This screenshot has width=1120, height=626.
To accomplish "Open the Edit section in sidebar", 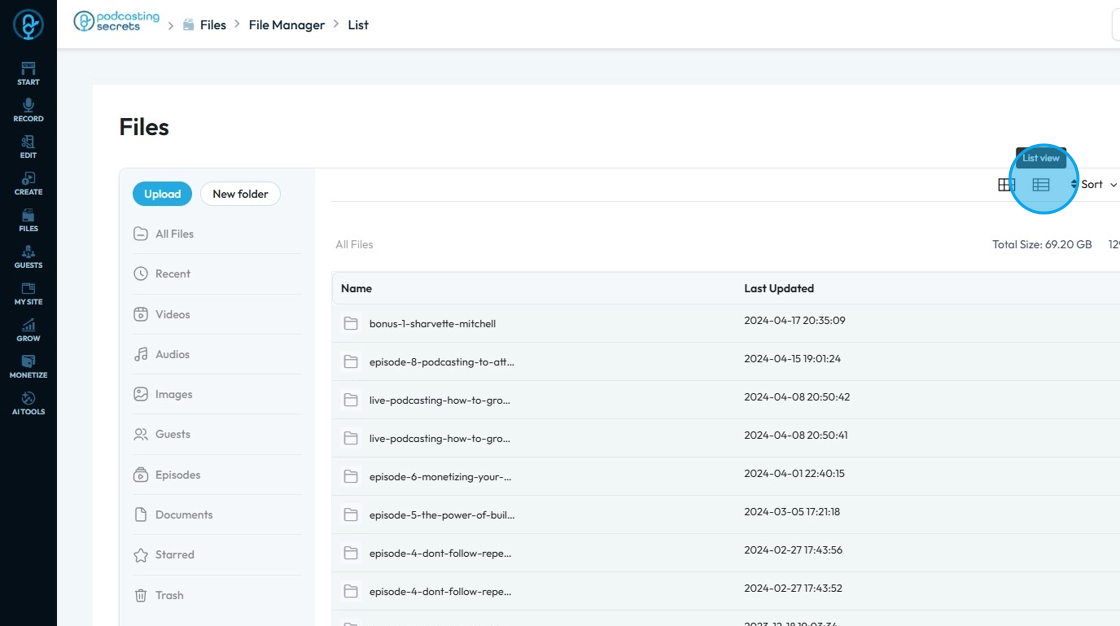I will click(x=28, y=146).
